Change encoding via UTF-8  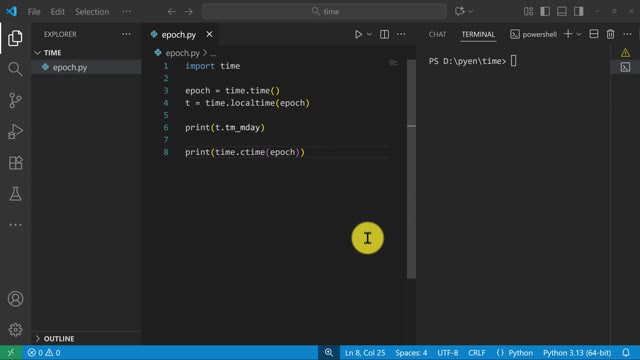click(448, 353)
